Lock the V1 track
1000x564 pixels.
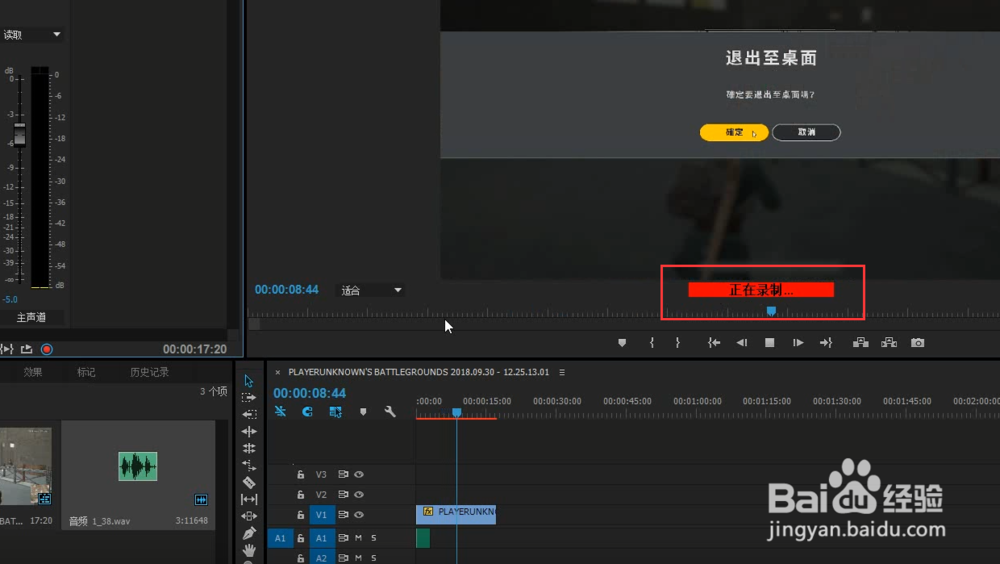[x=300, y=515]
